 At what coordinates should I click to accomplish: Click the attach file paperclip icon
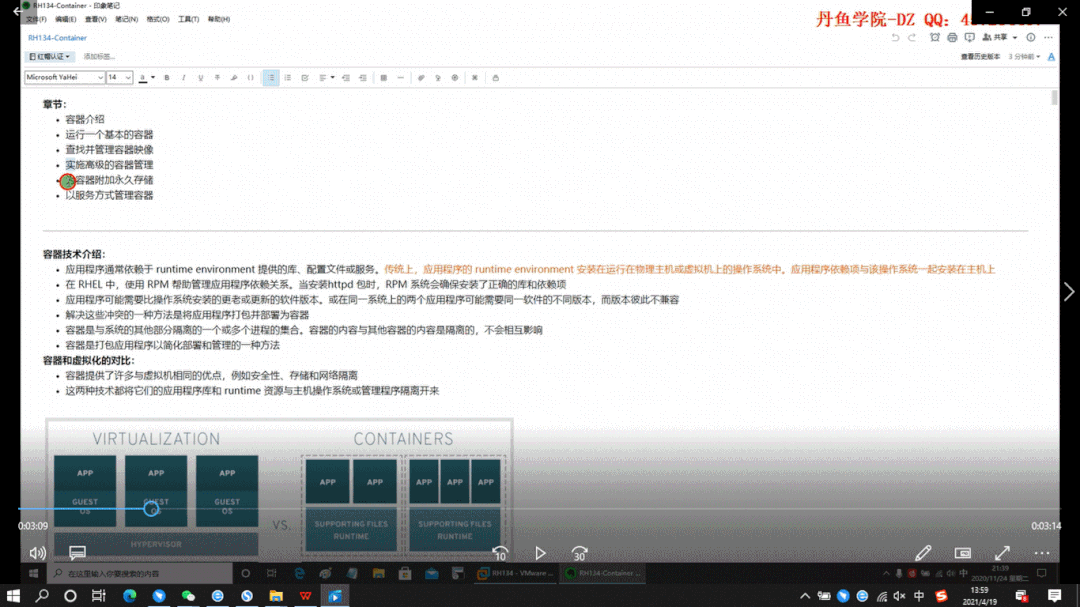(x=421, y=78)
